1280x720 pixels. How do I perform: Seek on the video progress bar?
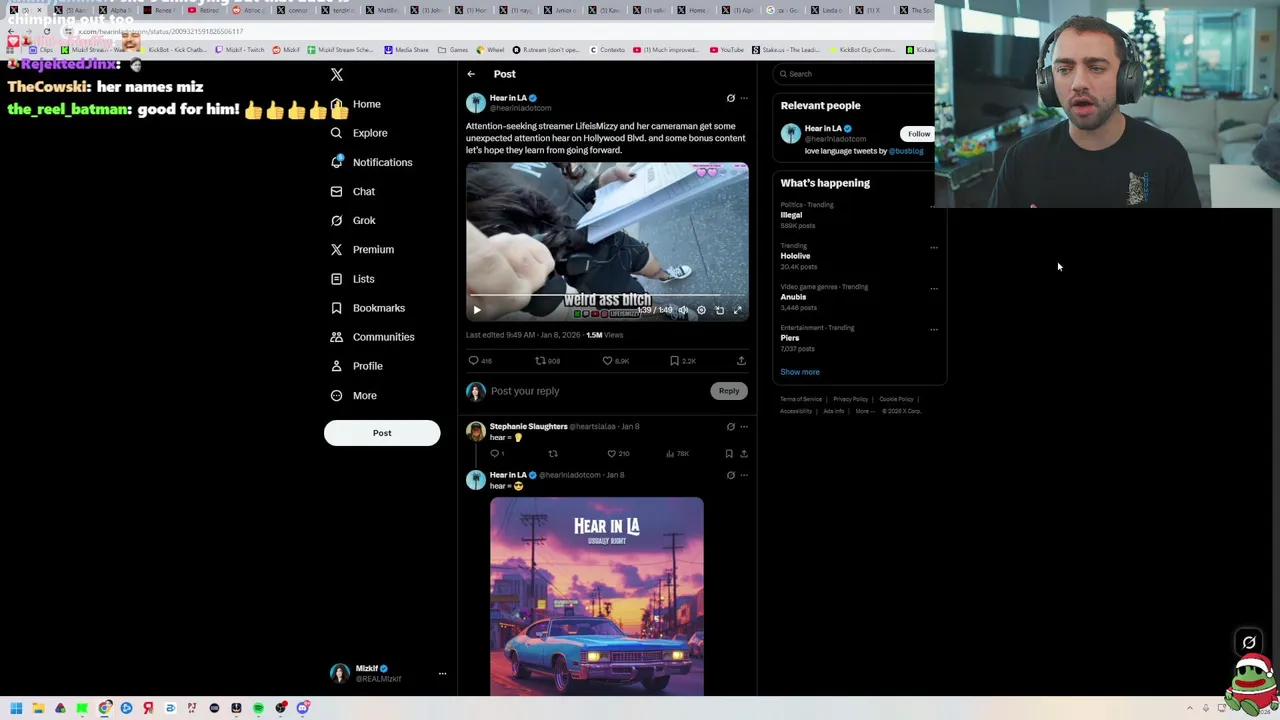coord(607,296)
